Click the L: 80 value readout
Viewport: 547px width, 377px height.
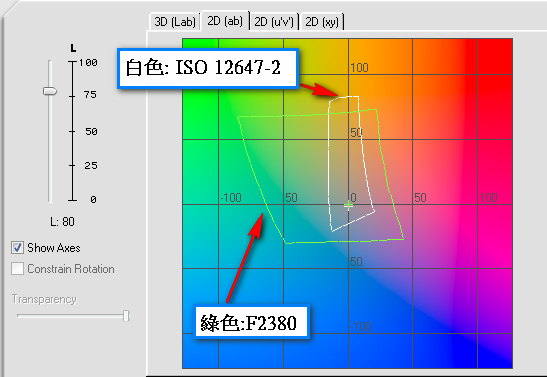(62, 222)
